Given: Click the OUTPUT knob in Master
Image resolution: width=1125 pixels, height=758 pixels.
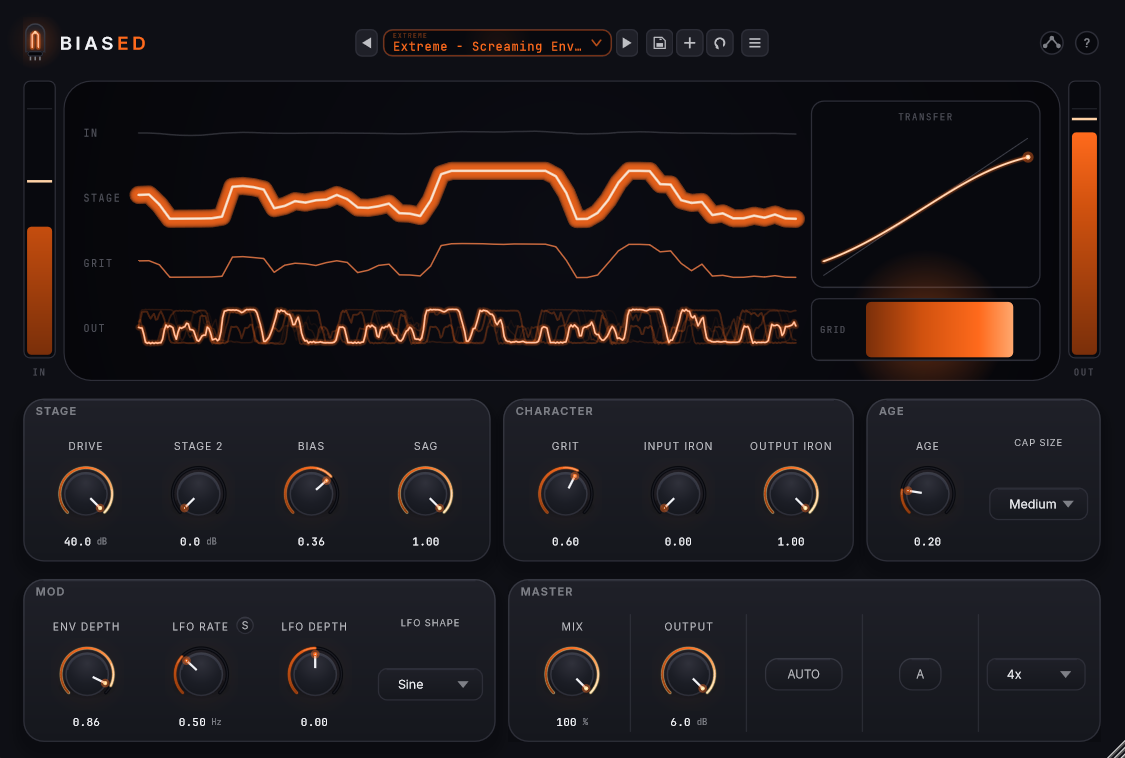Looking at the screenshot, I should (689, 673).
